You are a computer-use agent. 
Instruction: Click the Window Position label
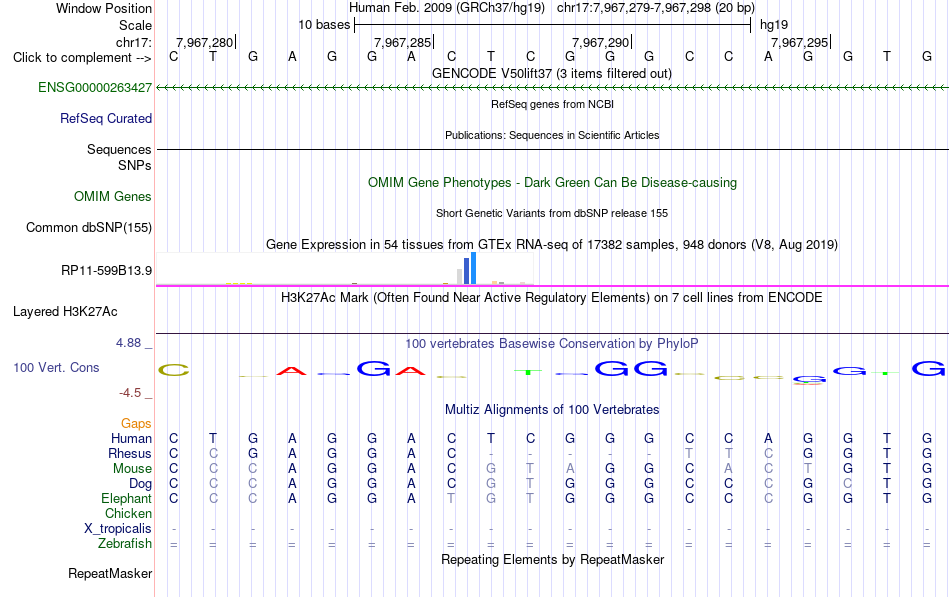click(104, 8)
